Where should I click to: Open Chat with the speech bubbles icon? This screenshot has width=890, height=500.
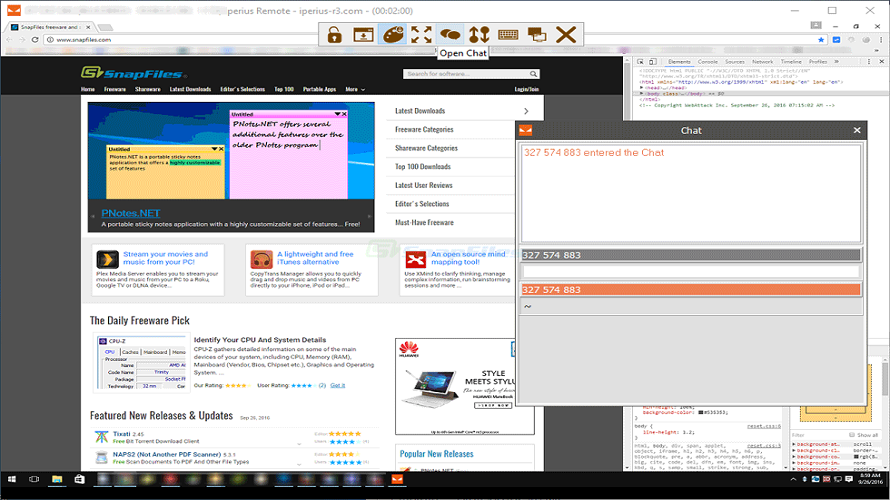click(x=451, y=35)
